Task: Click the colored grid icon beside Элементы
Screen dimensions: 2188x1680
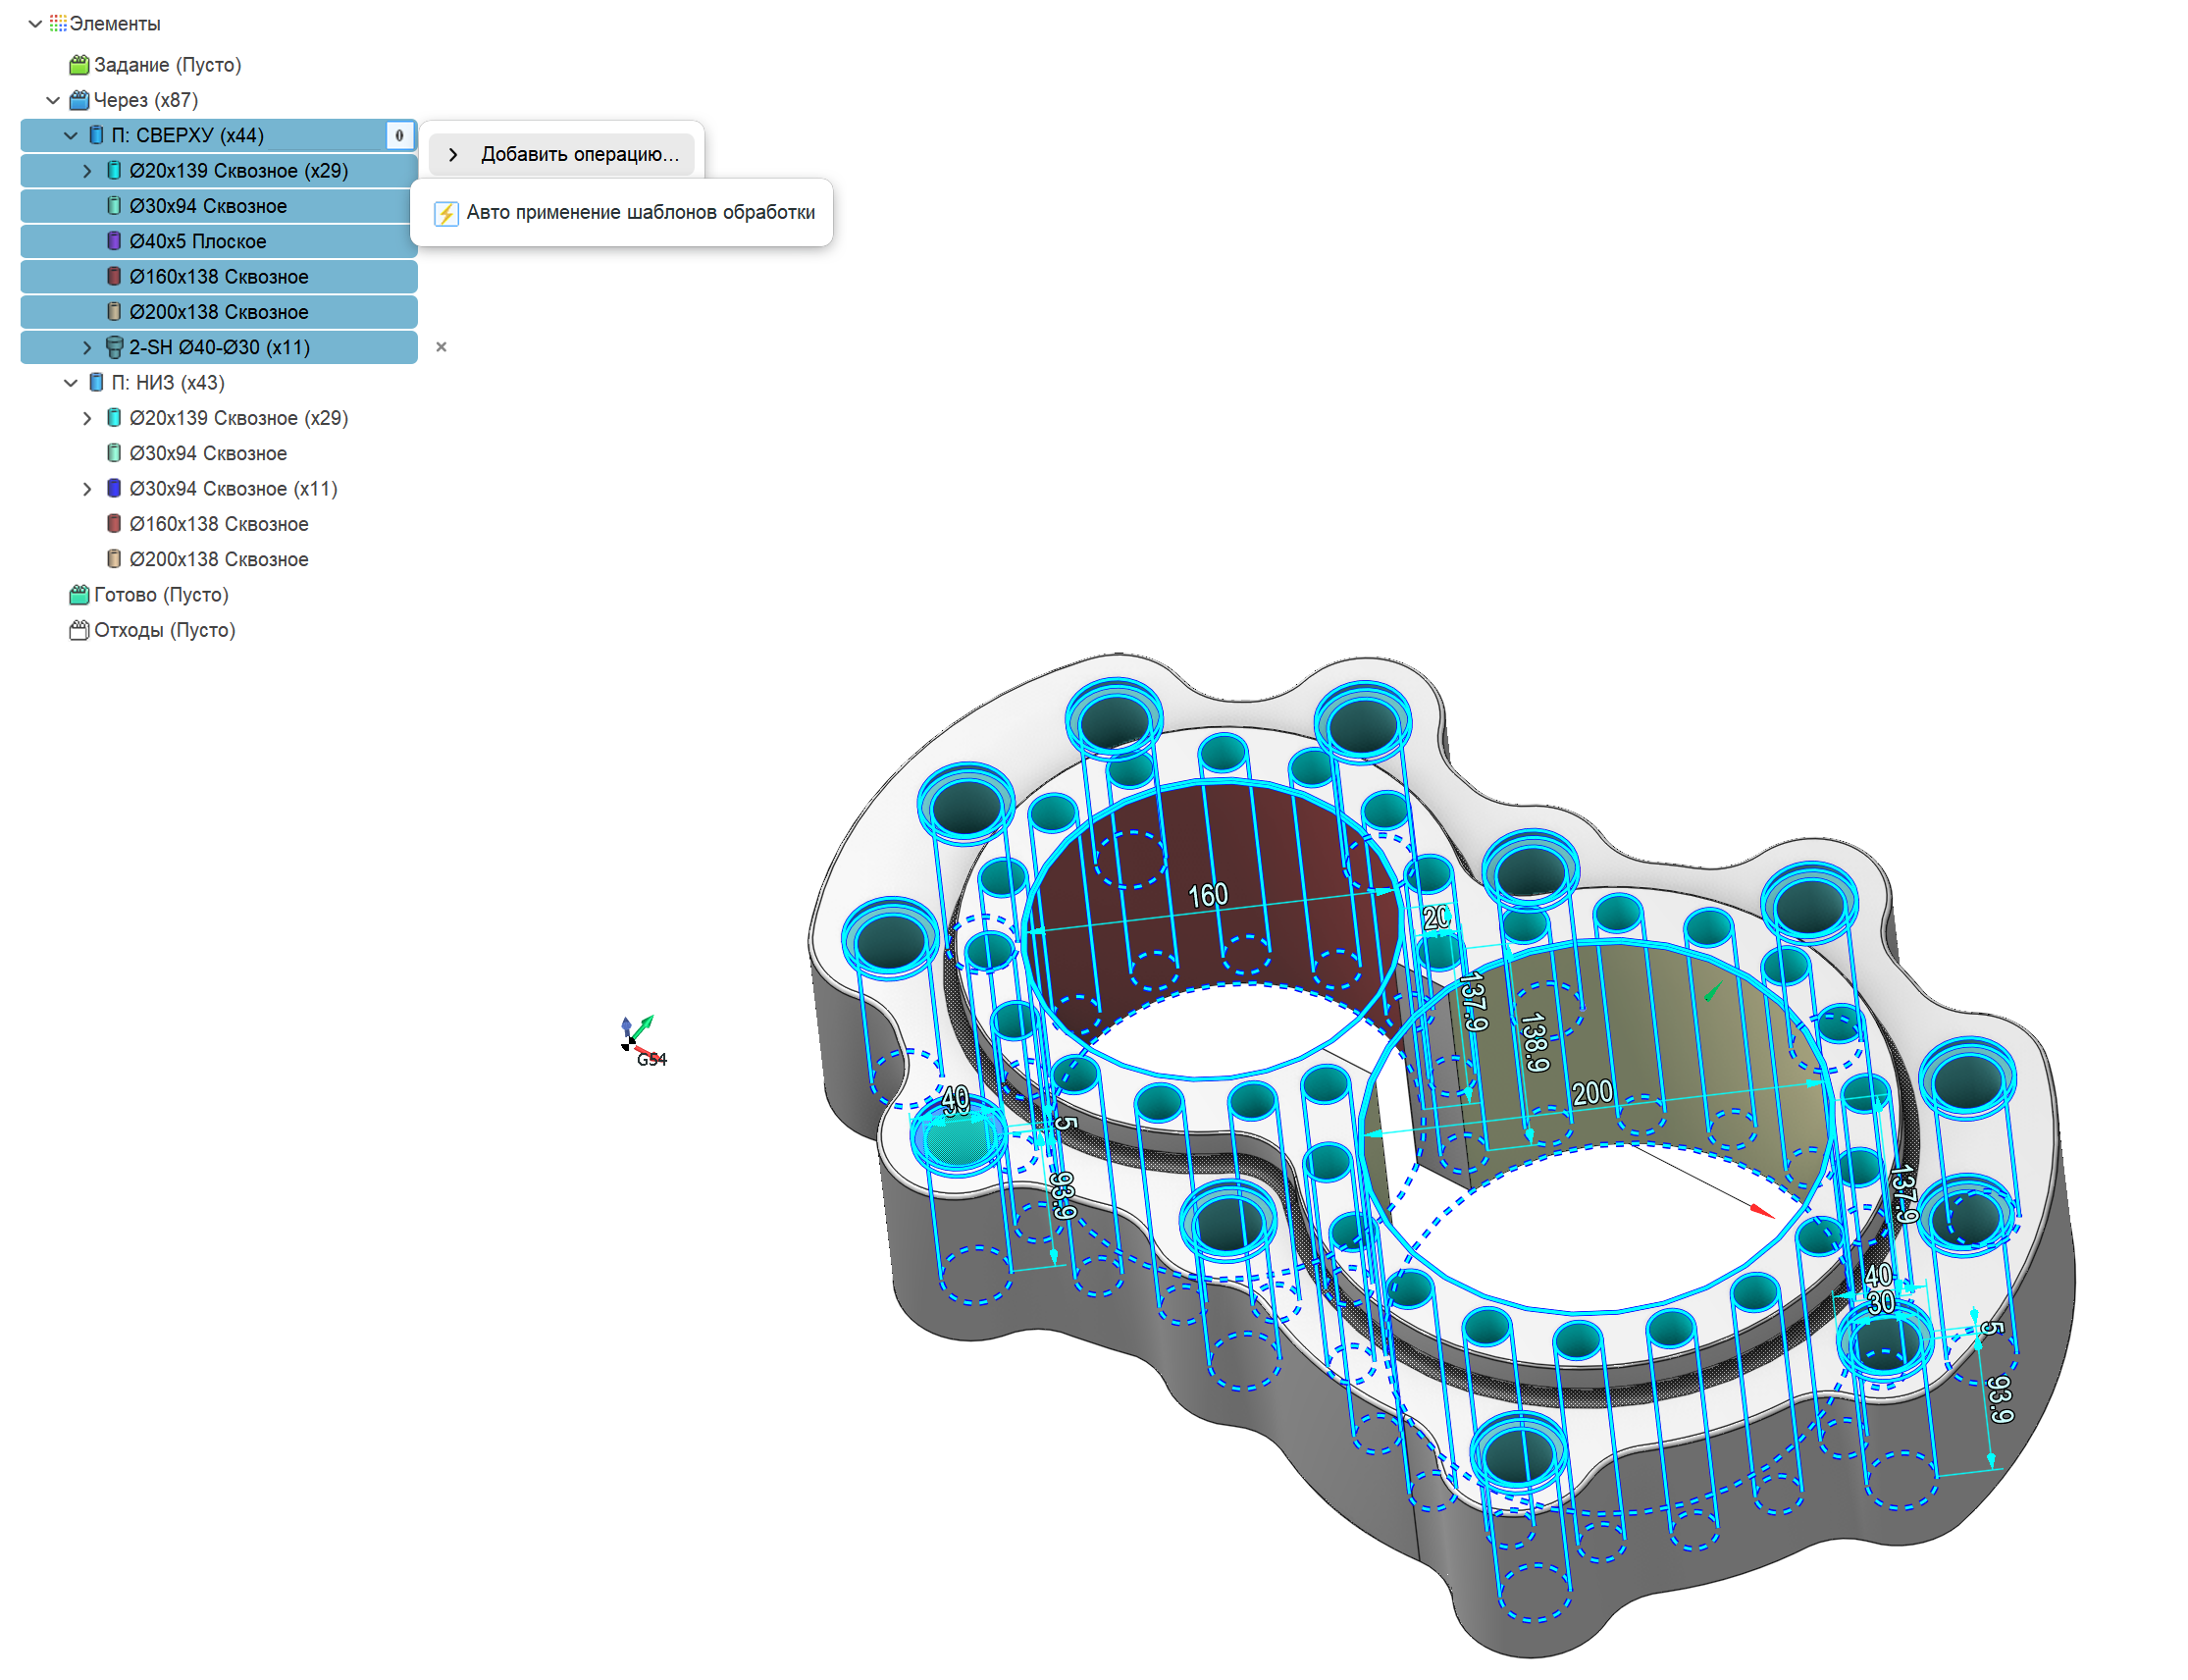Action: pyautogui.click(x=58, y=23)
